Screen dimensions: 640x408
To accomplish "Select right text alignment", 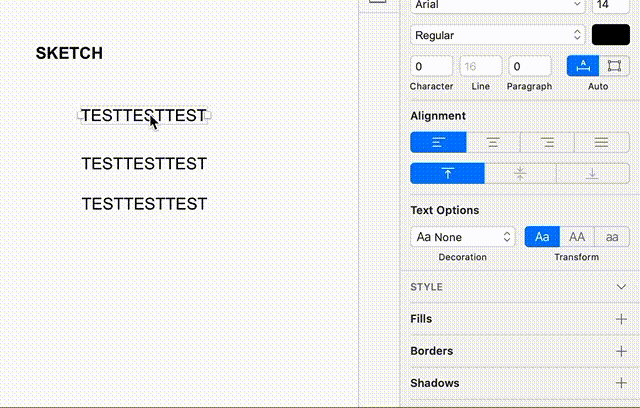I will coord(547,142).
